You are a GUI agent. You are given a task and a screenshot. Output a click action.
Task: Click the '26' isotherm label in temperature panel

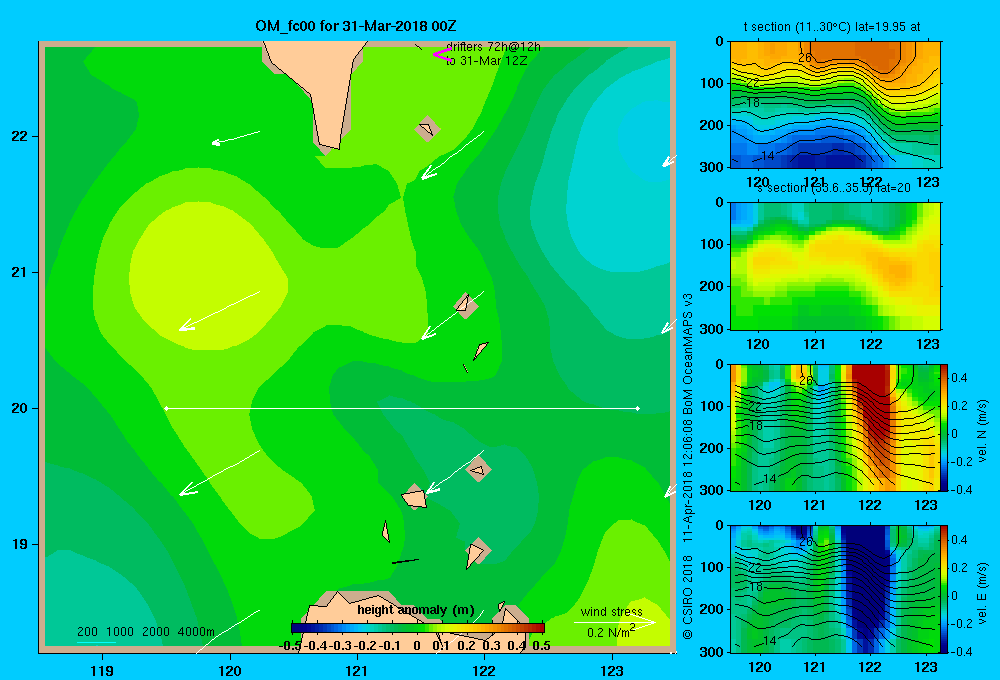coord(805,57)
